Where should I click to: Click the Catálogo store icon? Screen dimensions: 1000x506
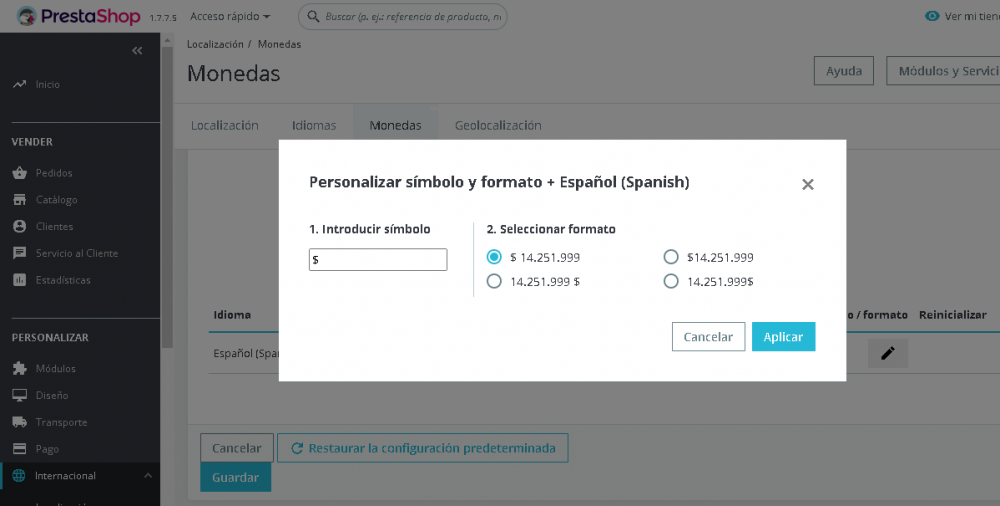point(19,200)
